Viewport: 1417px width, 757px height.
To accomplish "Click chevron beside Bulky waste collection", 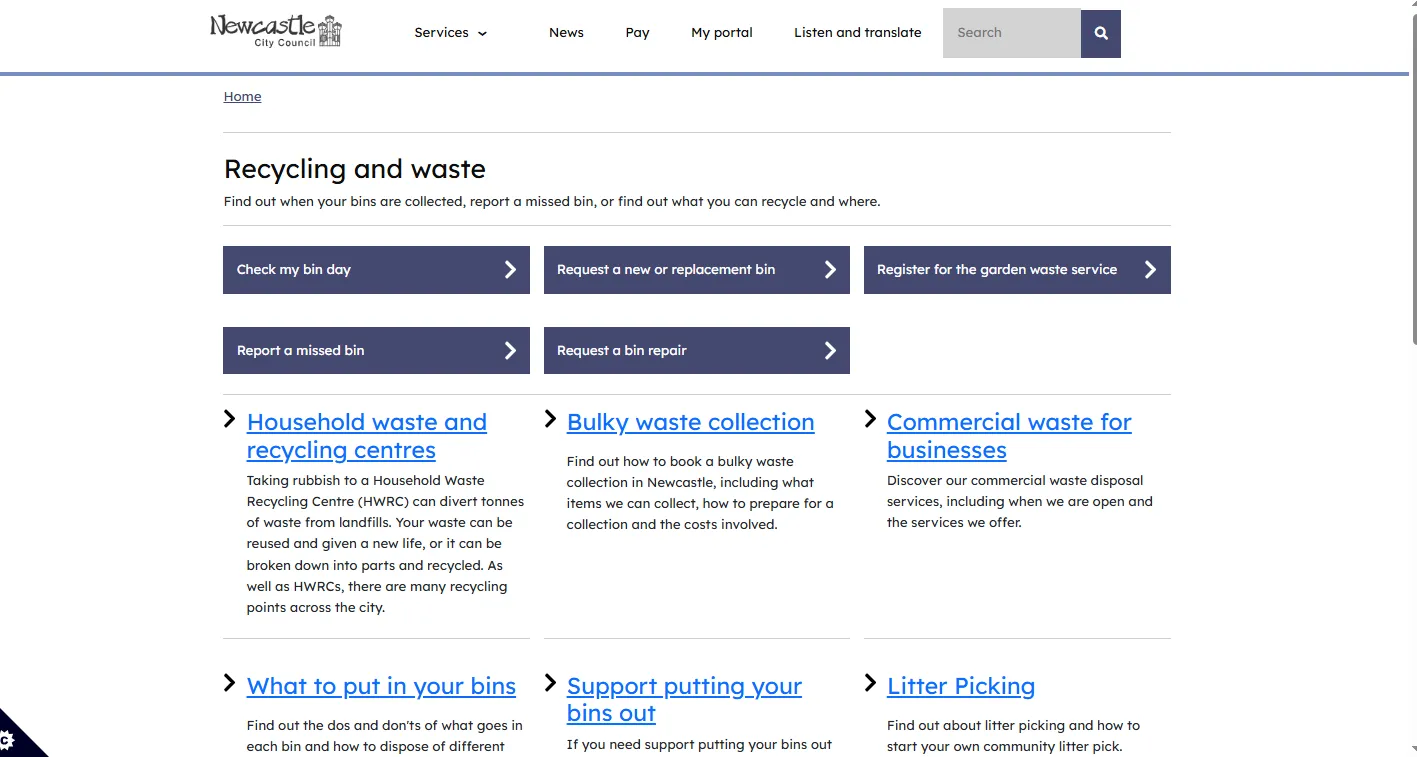I will tap(550, 419).
